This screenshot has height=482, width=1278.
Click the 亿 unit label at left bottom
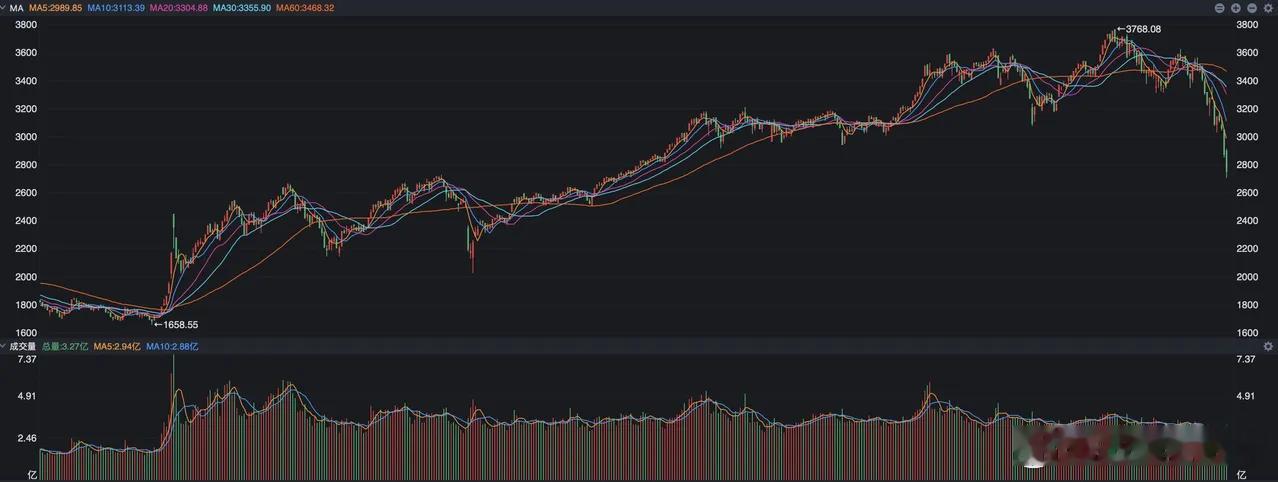click(32, 474)
